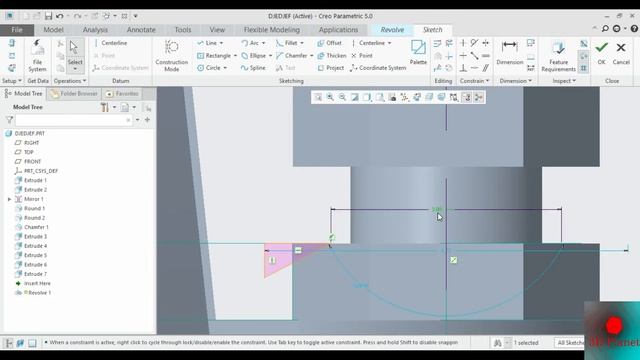Select the Chamfer sketch tool
Screen dimensions: 640x360
291,56
